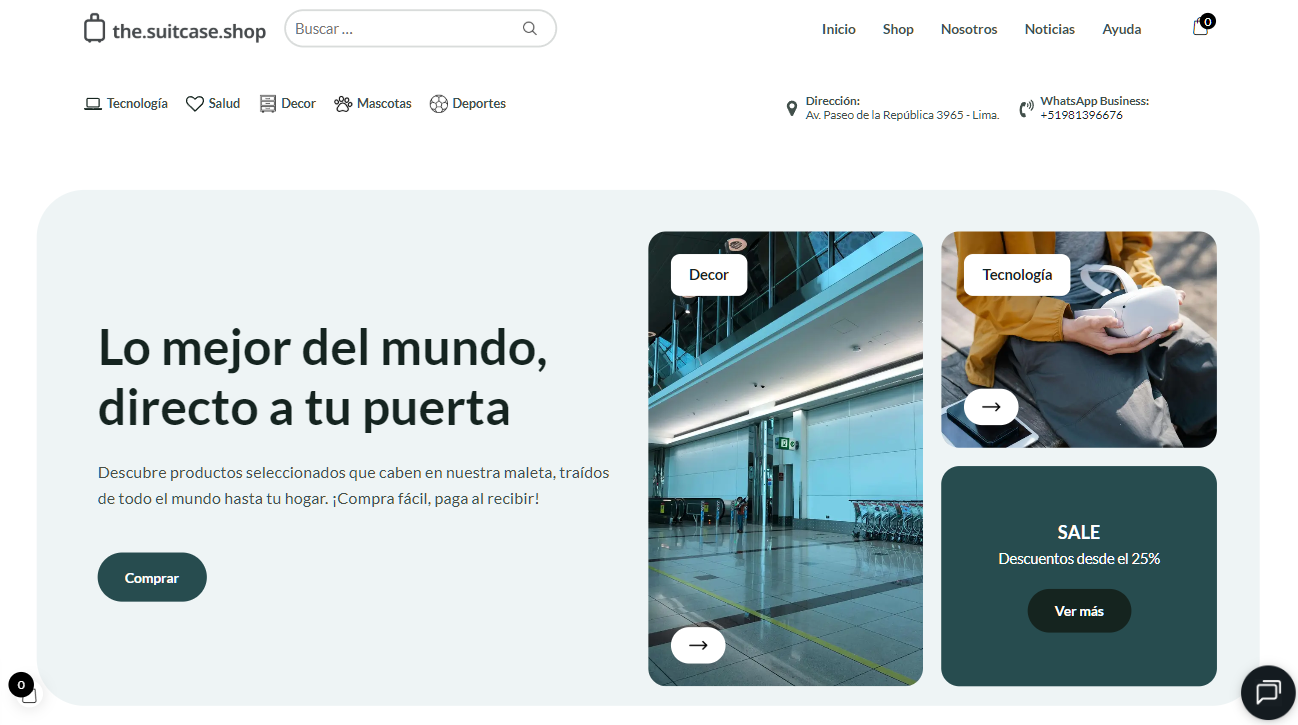The height and width of the screenshot is (725, 1298).
Task: Click inside the Buscar search field
Action: (400, 28)
